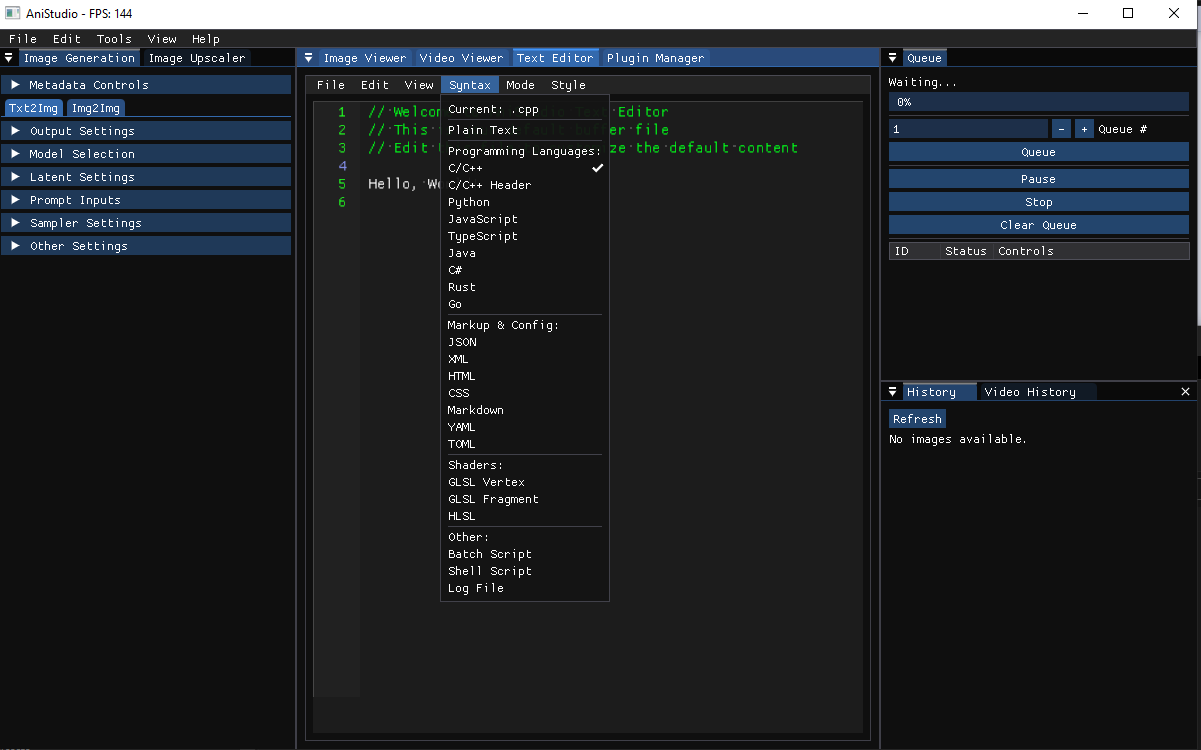Pause the generation queue
Image resolution: width=1201 pixels, height=750 pixels.
click(1038, 179)
